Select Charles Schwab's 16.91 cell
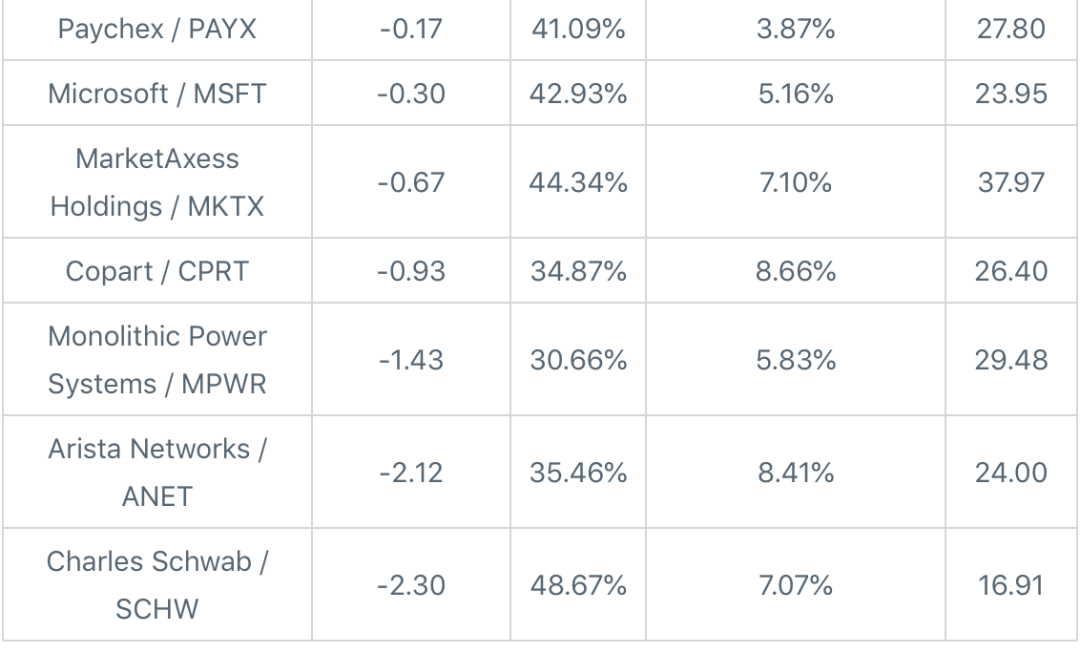This screenshot has width=1080, height=653. 1012,583
